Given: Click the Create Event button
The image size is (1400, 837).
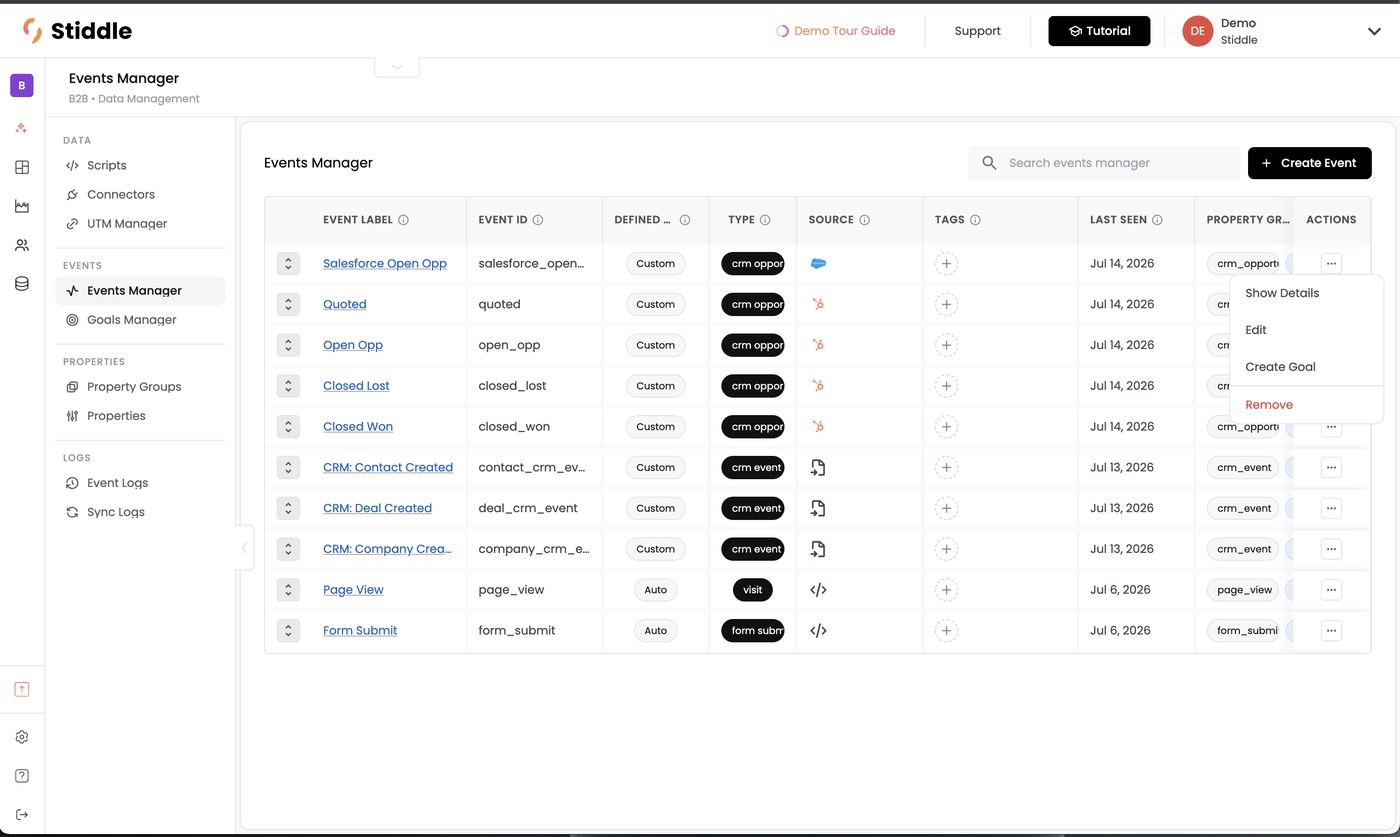Looking at the screenshot, I should [1310, 163].
